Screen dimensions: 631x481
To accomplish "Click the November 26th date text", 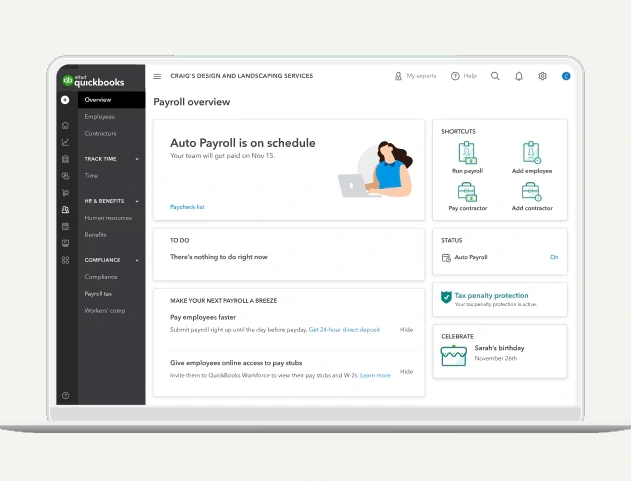I will pyautogui.click(x=496, y=358).
